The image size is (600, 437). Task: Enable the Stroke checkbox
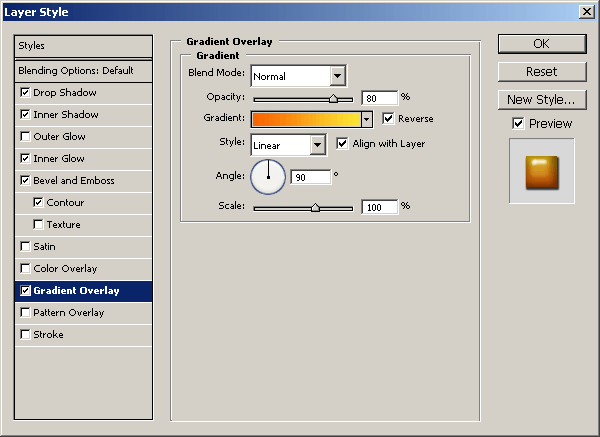25,335
